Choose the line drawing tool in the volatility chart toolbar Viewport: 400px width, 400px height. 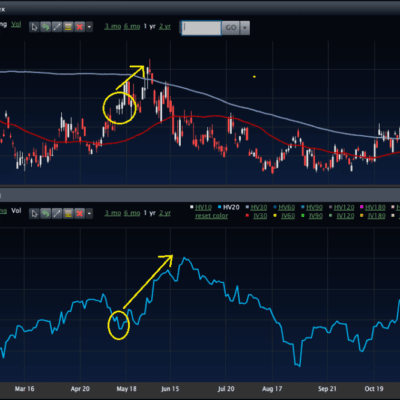[x=57, y=213]
